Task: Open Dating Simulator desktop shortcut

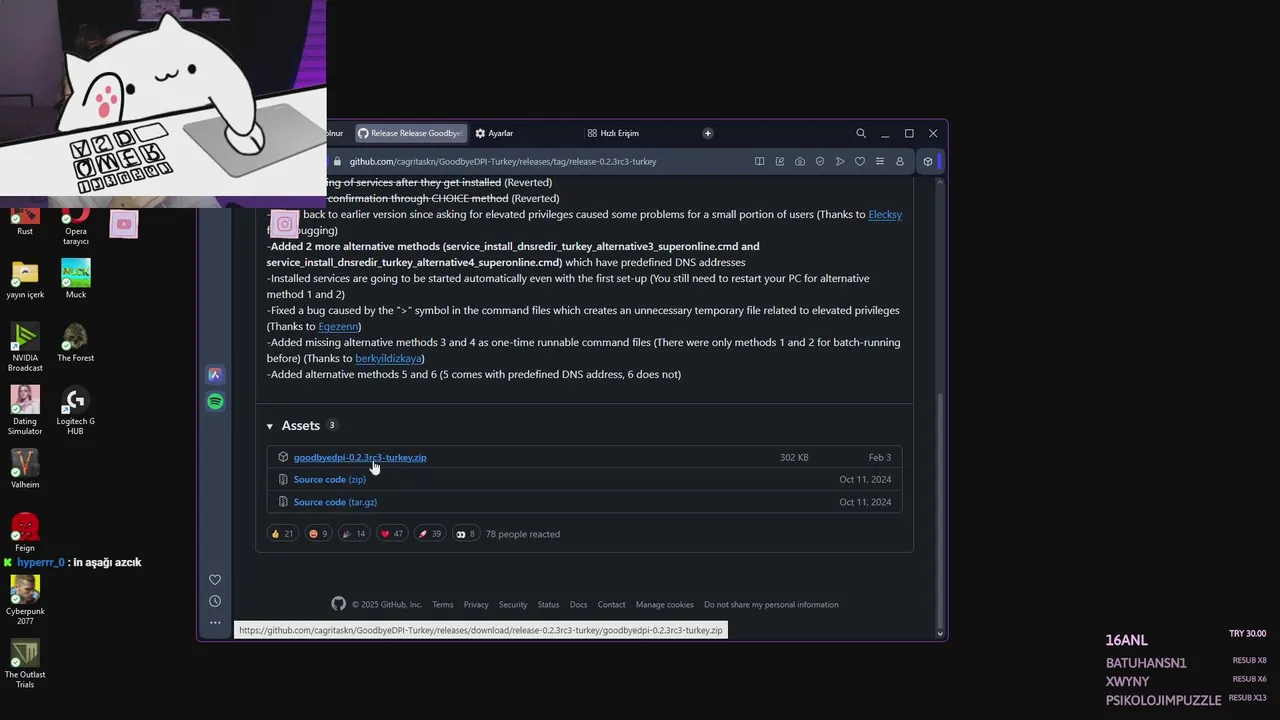Action: (x=25, y=411)
